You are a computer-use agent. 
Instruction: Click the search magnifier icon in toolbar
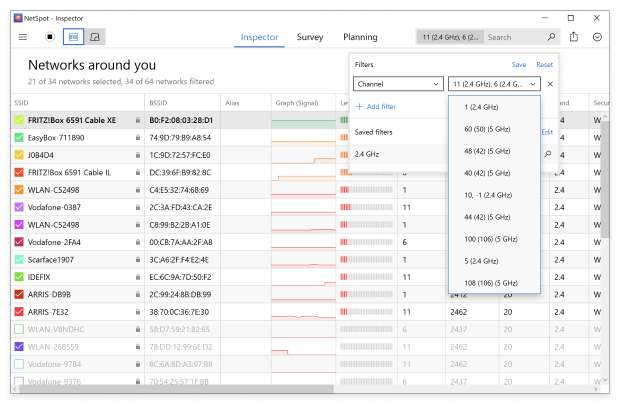[x=551, y=37]
